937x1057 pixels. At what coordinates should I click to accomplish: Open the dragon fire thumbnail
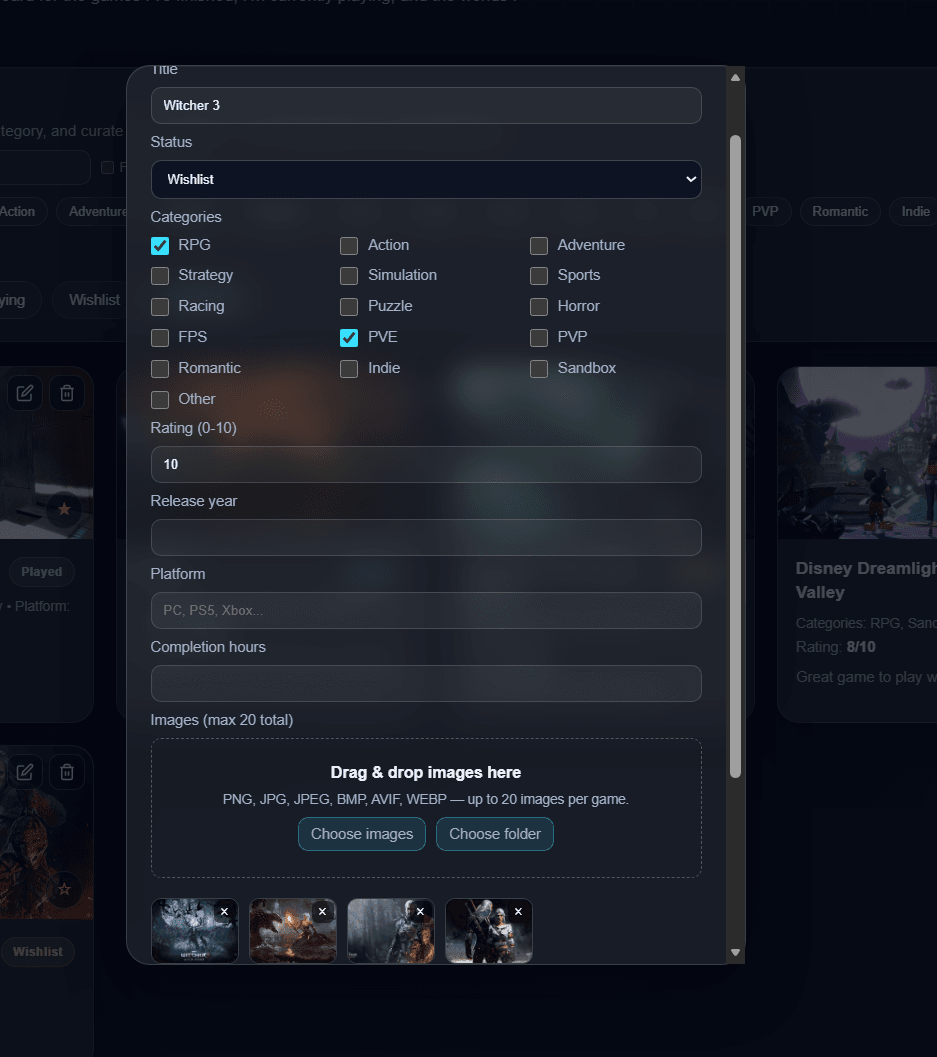click(293, 931)
